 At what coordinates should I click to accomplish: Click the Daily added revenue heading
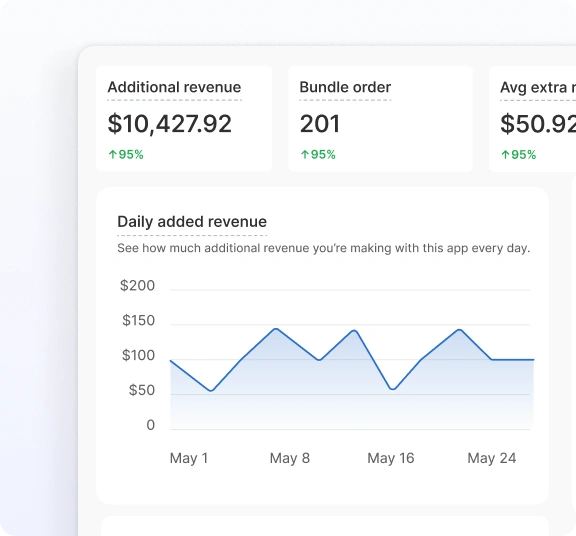coord(192,222)
